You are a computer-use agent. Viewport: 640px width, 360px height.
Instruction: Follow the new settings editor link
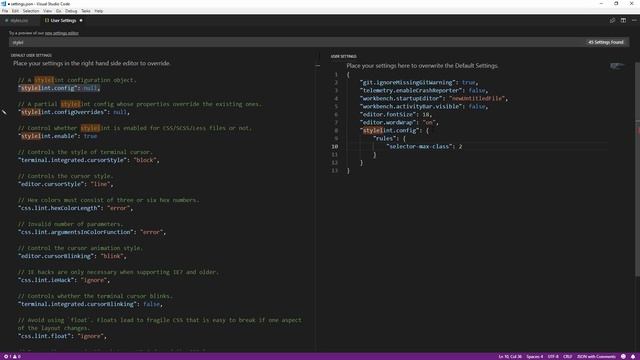tap(62, 33)
